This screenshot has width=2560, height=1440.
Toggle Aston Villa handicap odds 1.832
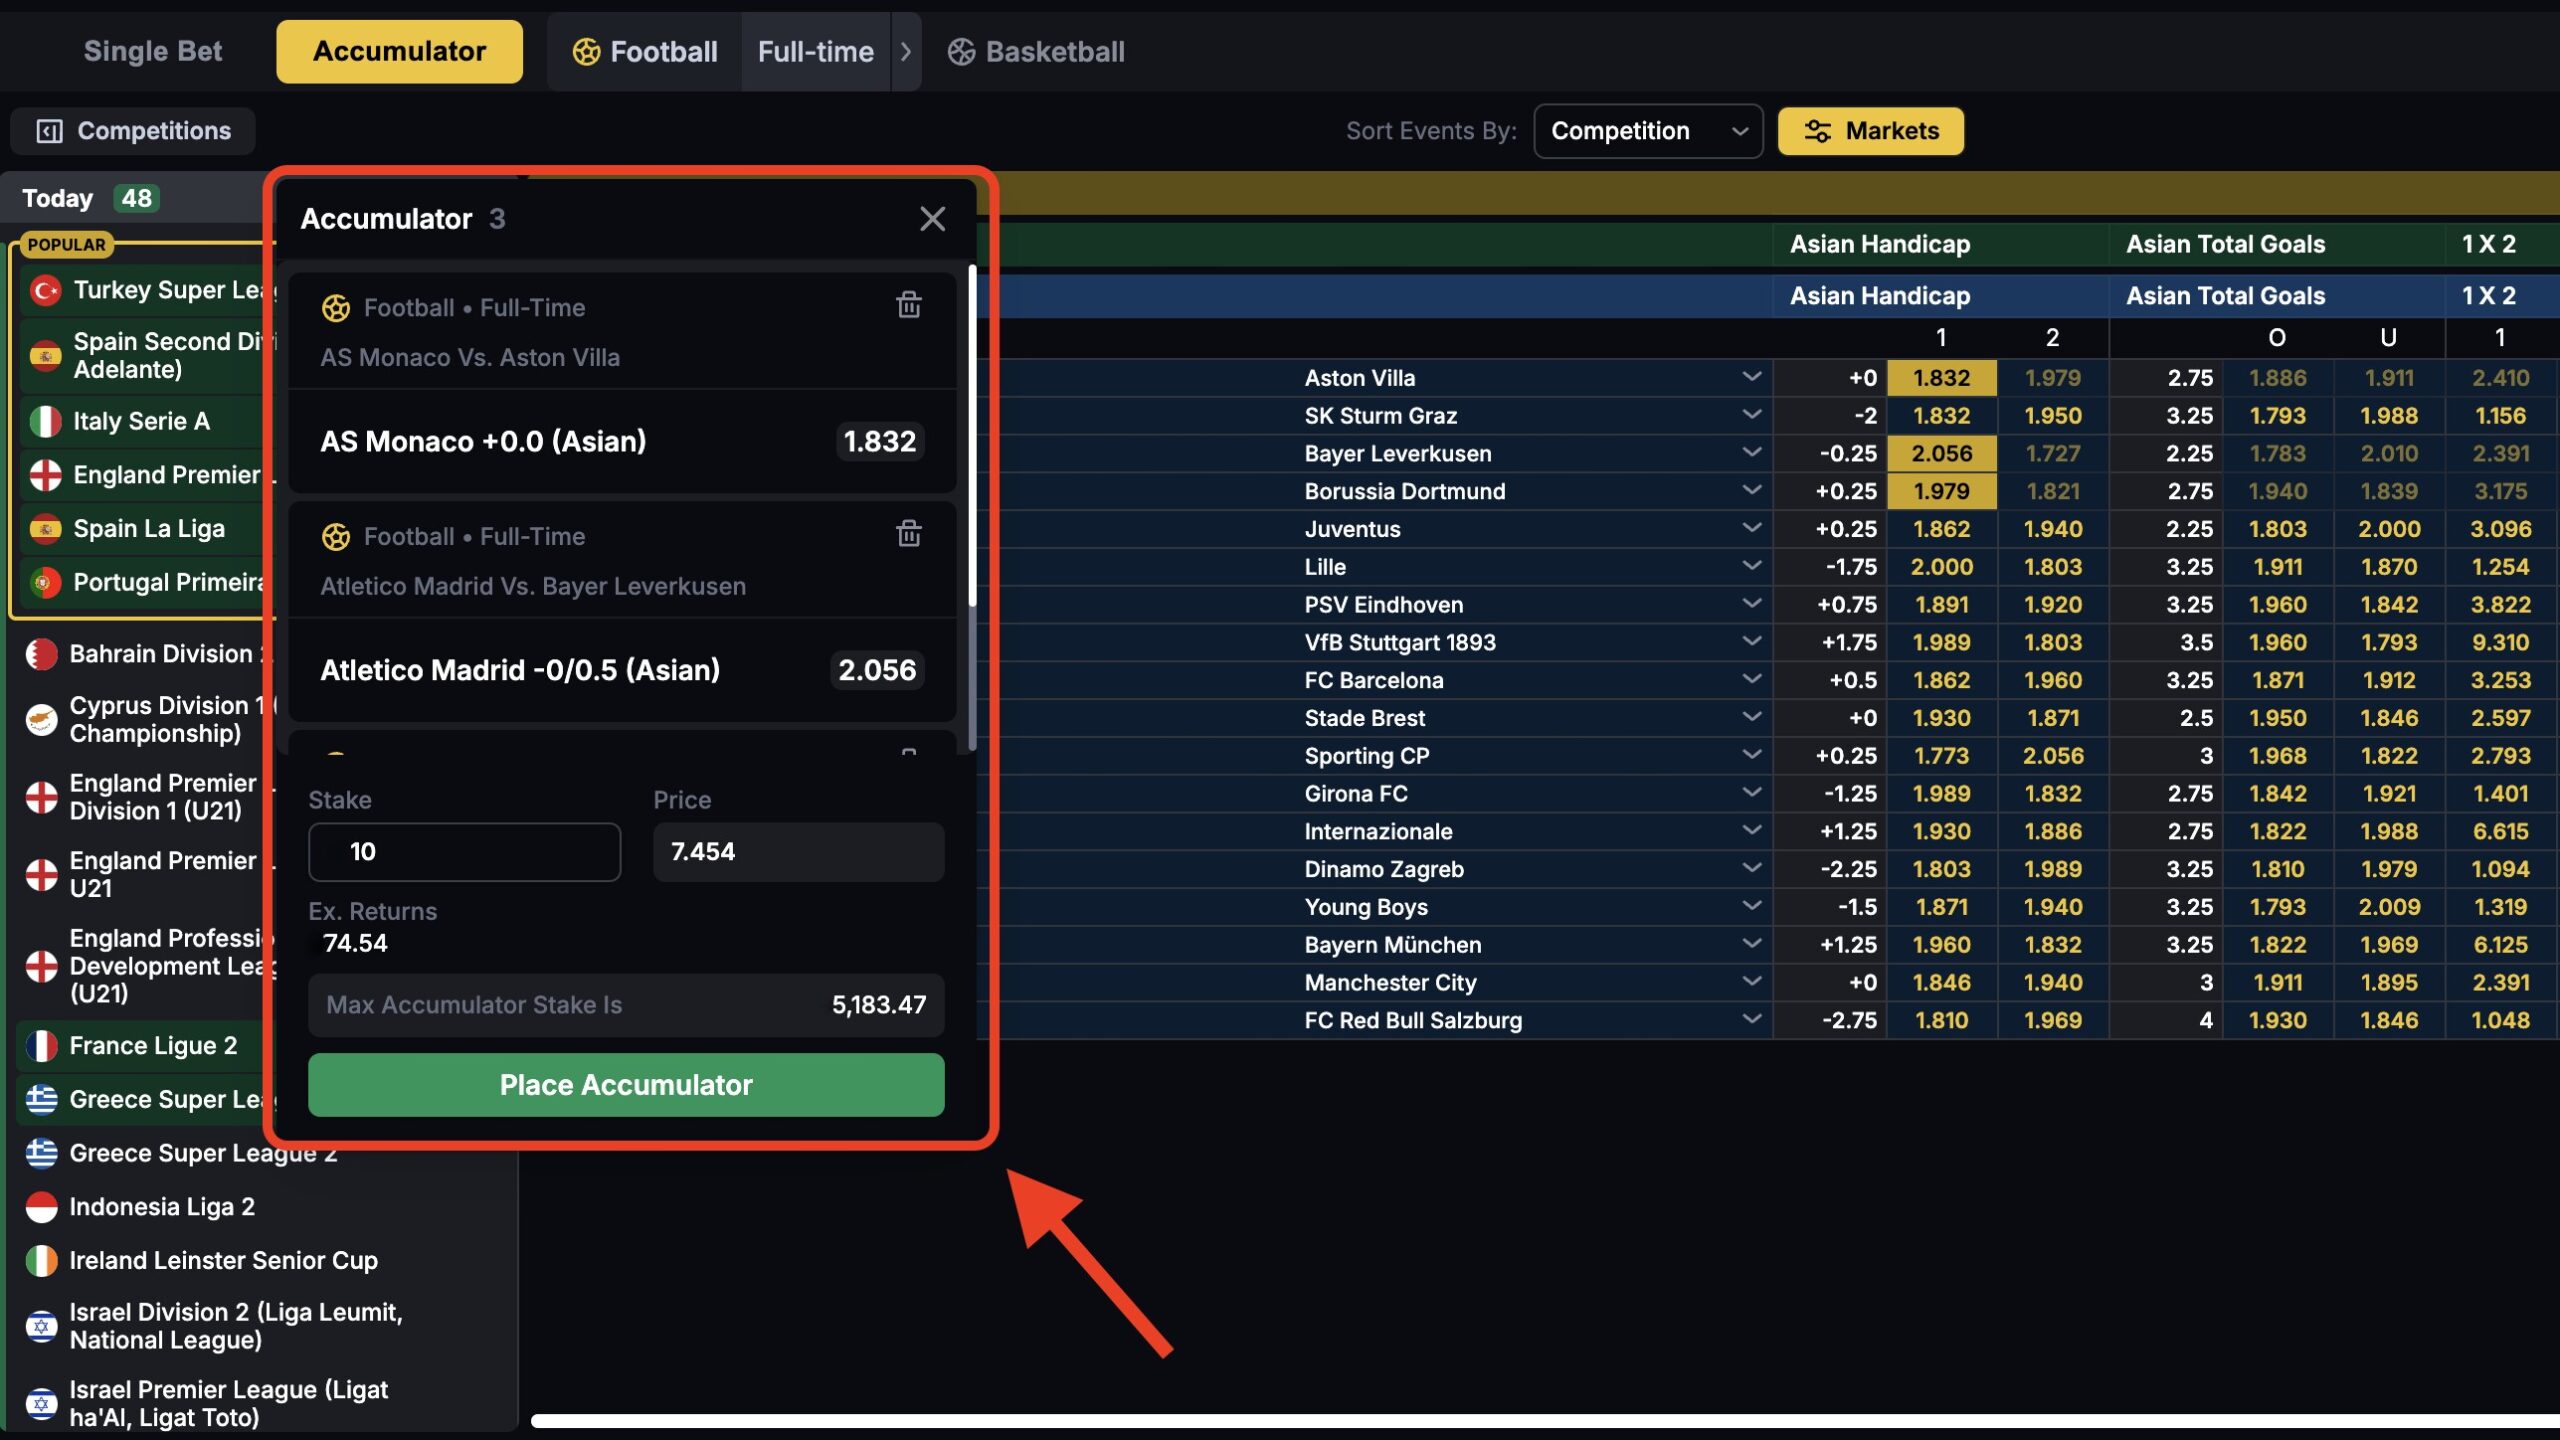click(x=1941, y=378)
